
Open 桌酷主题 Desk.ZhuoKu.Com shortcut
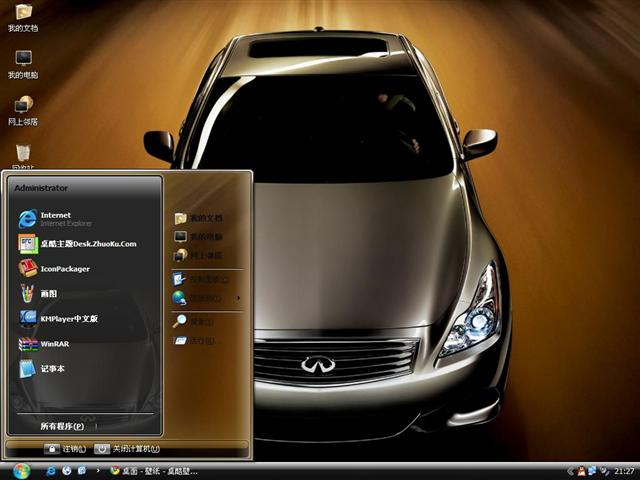point(87,244)
